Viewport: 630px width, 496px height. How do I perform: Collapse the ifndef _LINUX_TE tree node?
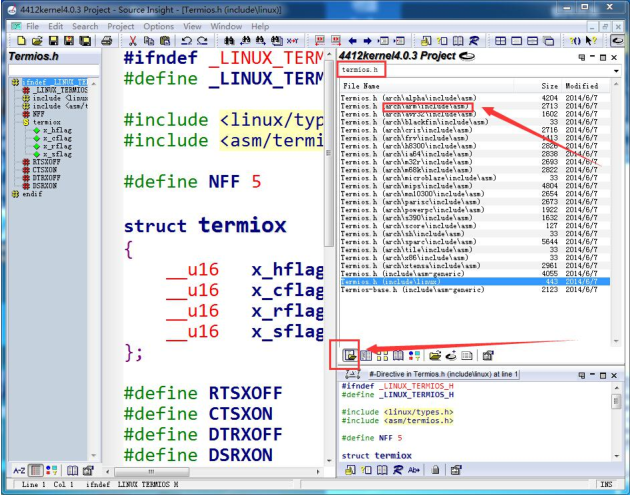coord(15,82)
